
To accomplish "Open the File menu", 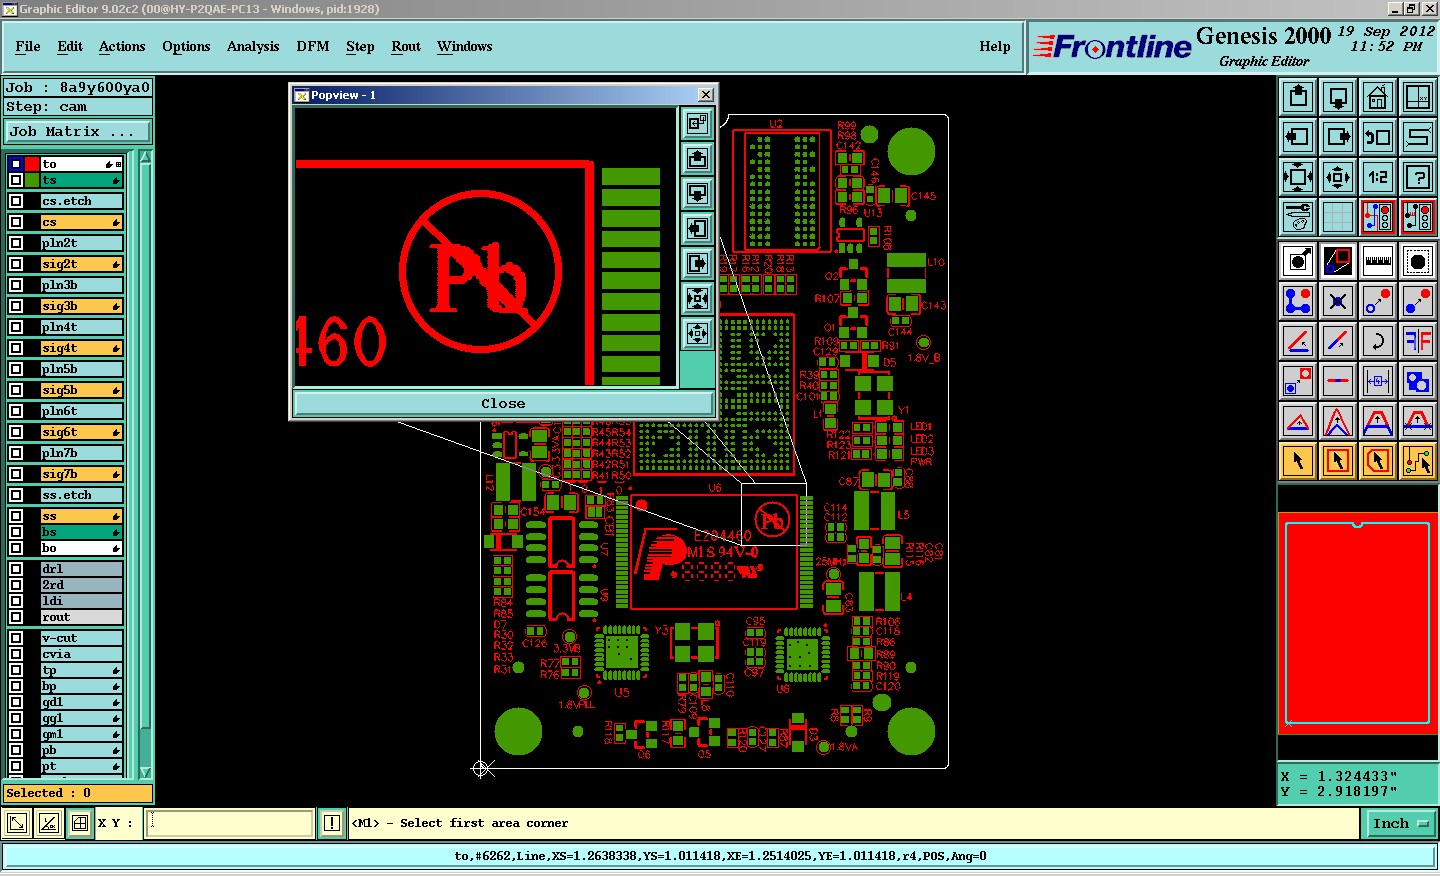I will (x=28, y=46).
